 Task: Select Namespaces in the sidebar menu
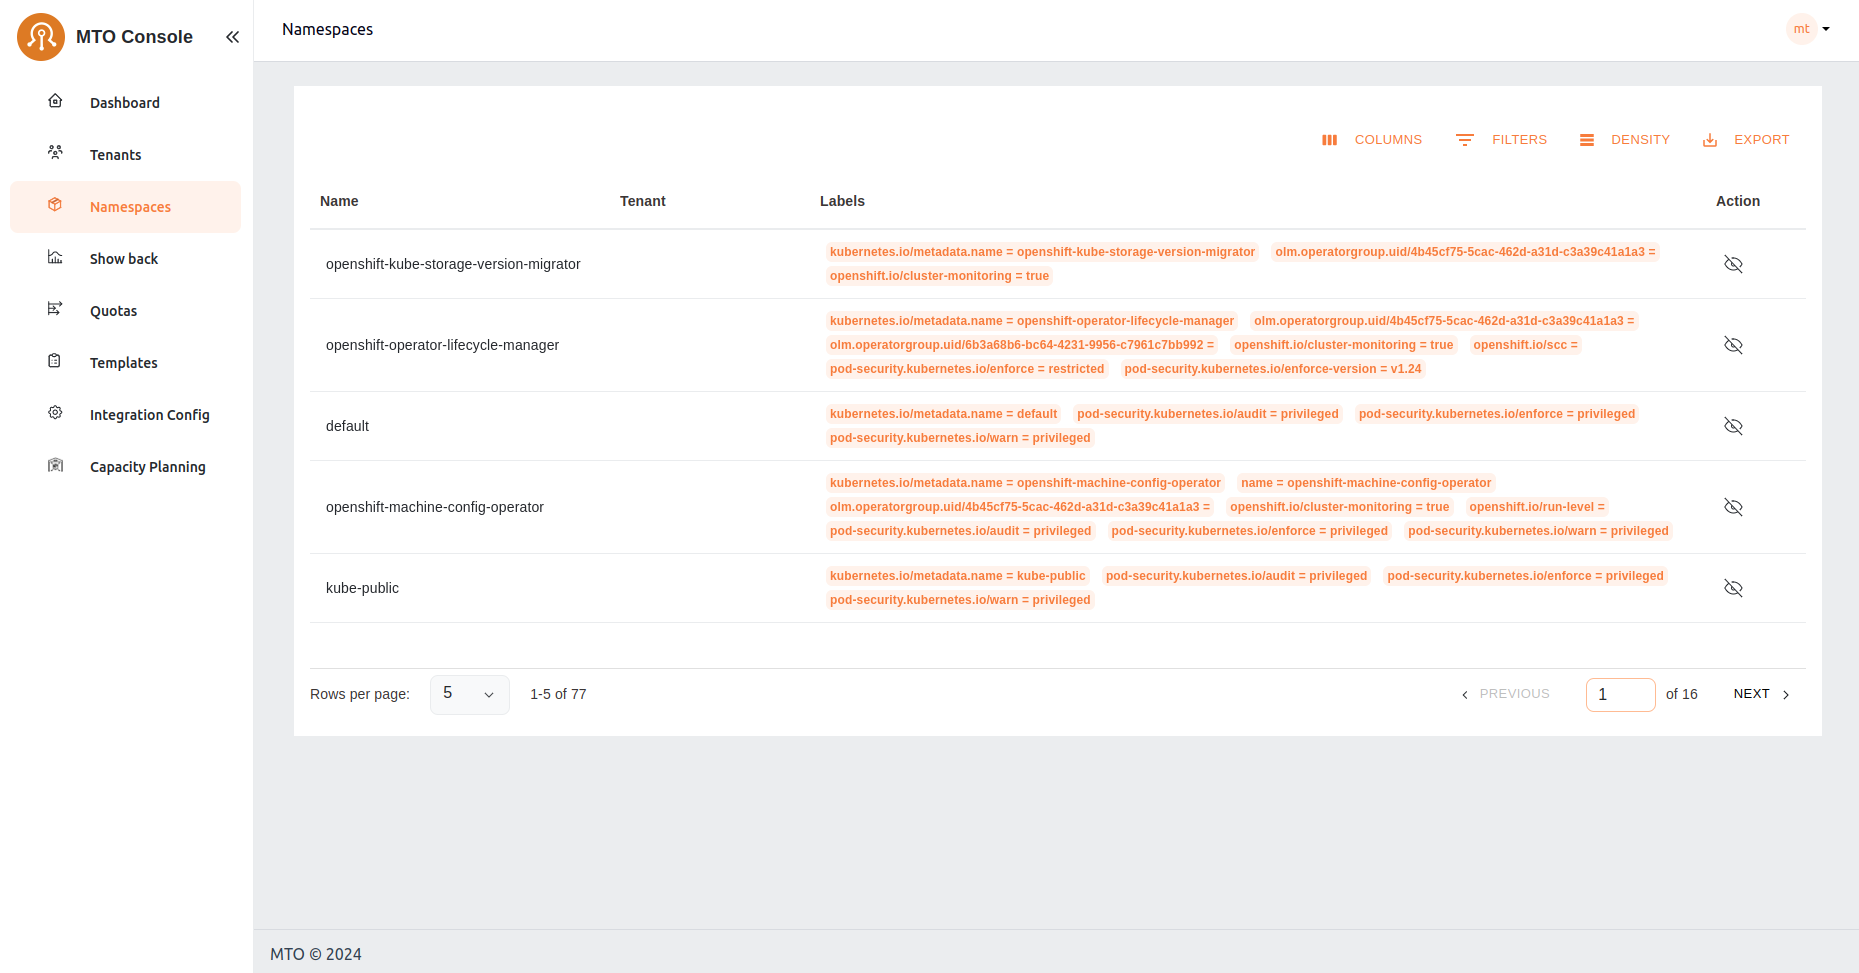pyautogui.click(x=129, y=206)
